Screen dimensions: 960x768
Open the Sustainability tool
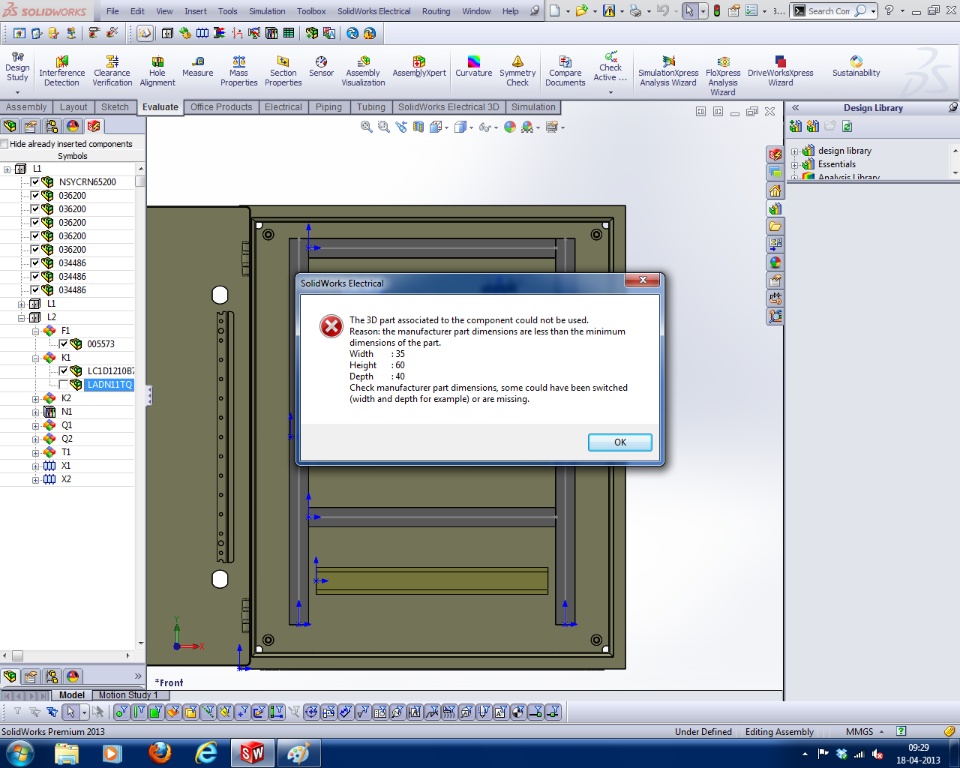tap(856, 66)
